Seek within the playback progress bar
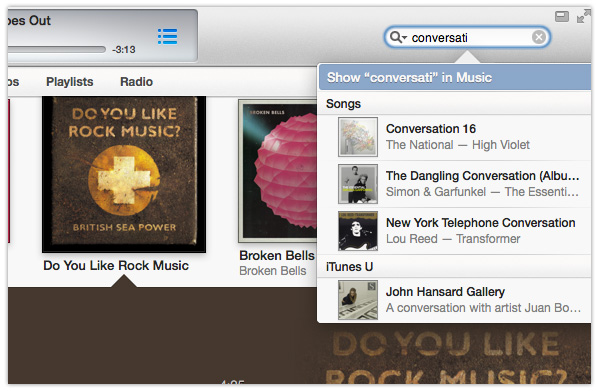 (57, 49)
